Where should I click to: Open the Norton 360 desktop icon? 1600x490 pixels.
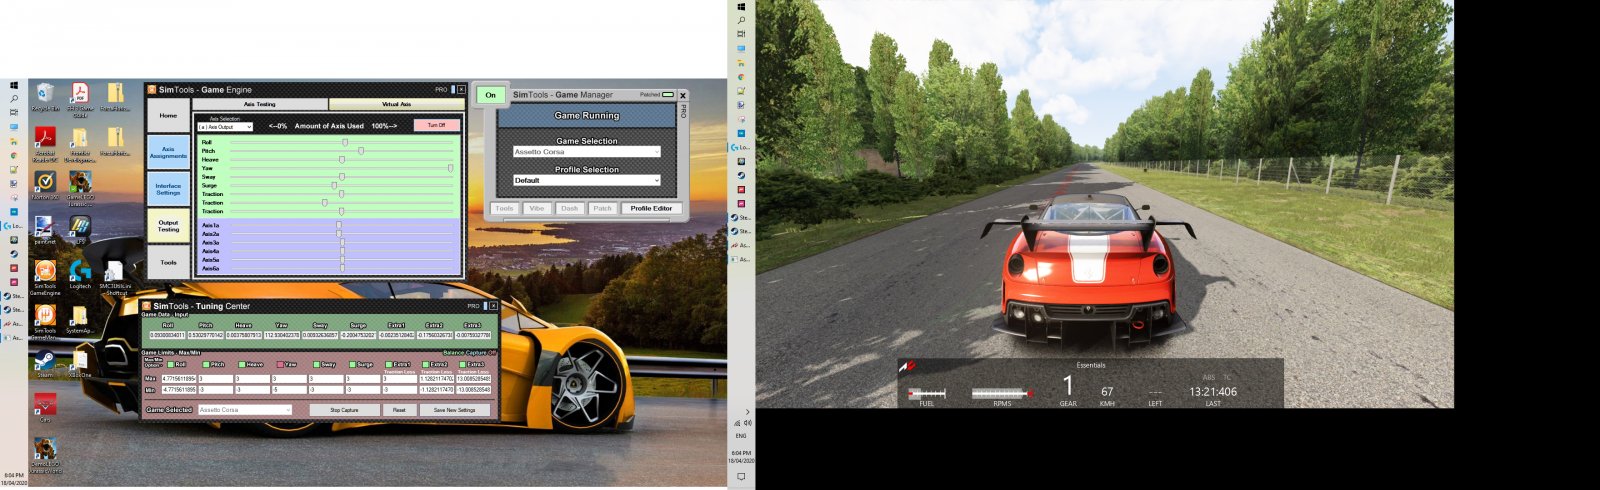pos(45,183)
